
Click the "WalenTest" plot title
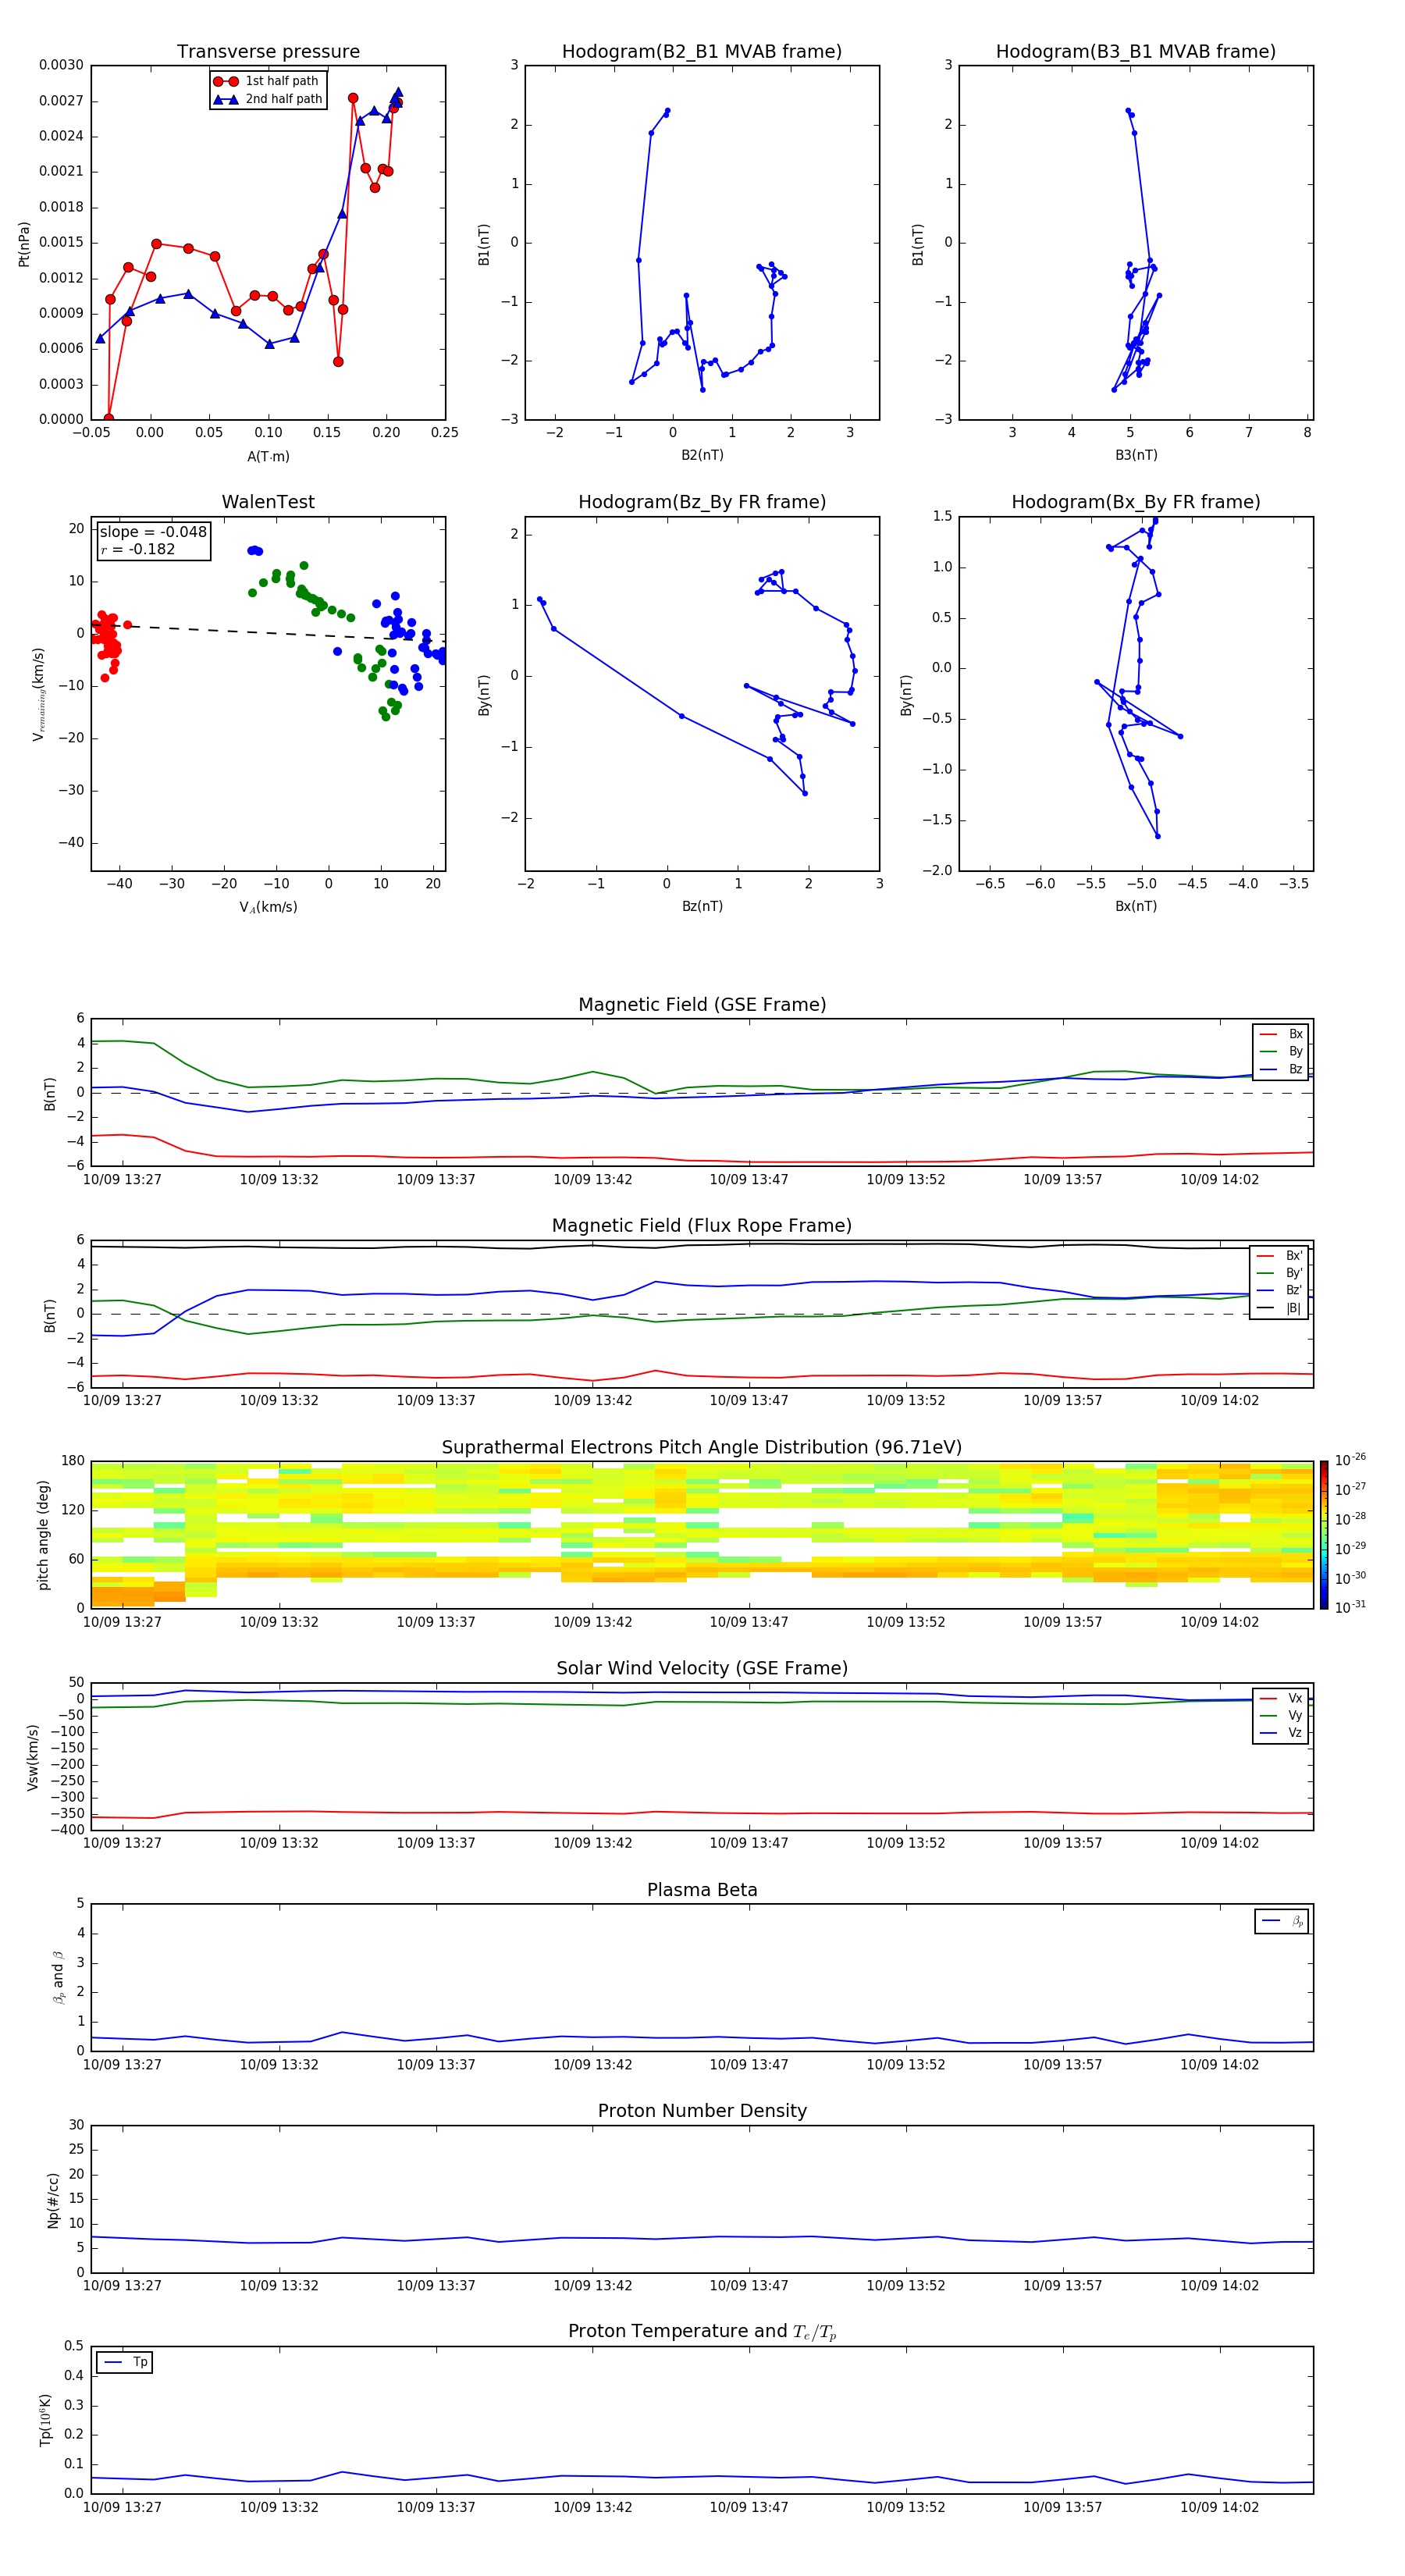click(x=268, y=502)
